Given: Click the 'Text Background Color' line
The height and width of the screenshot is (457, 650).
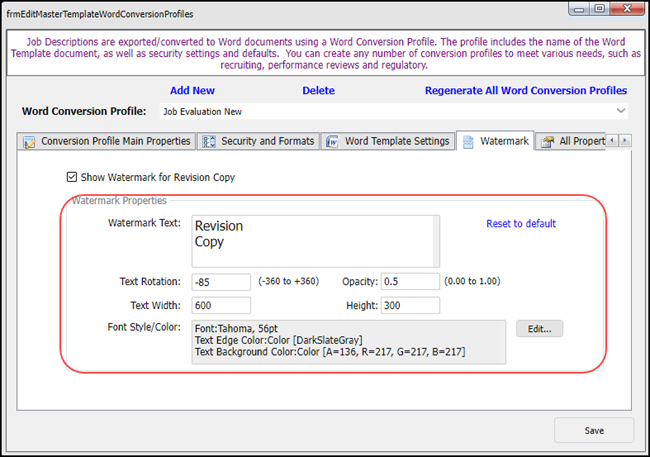Looking at the screenshot, I should coord(330,352).
